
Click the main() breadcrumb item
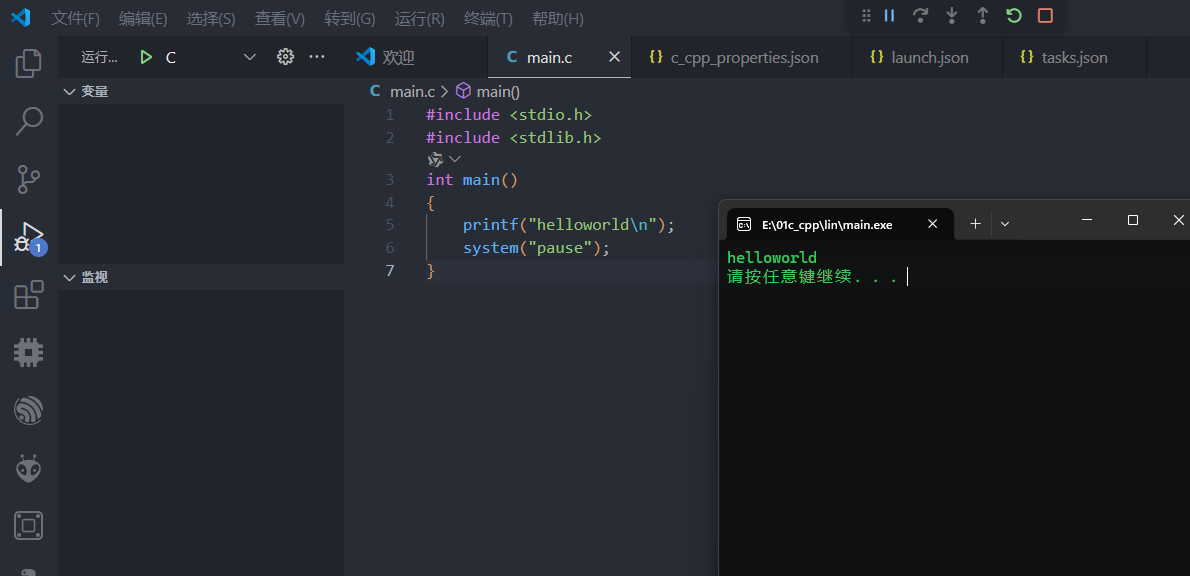click(x=497, y=91)
